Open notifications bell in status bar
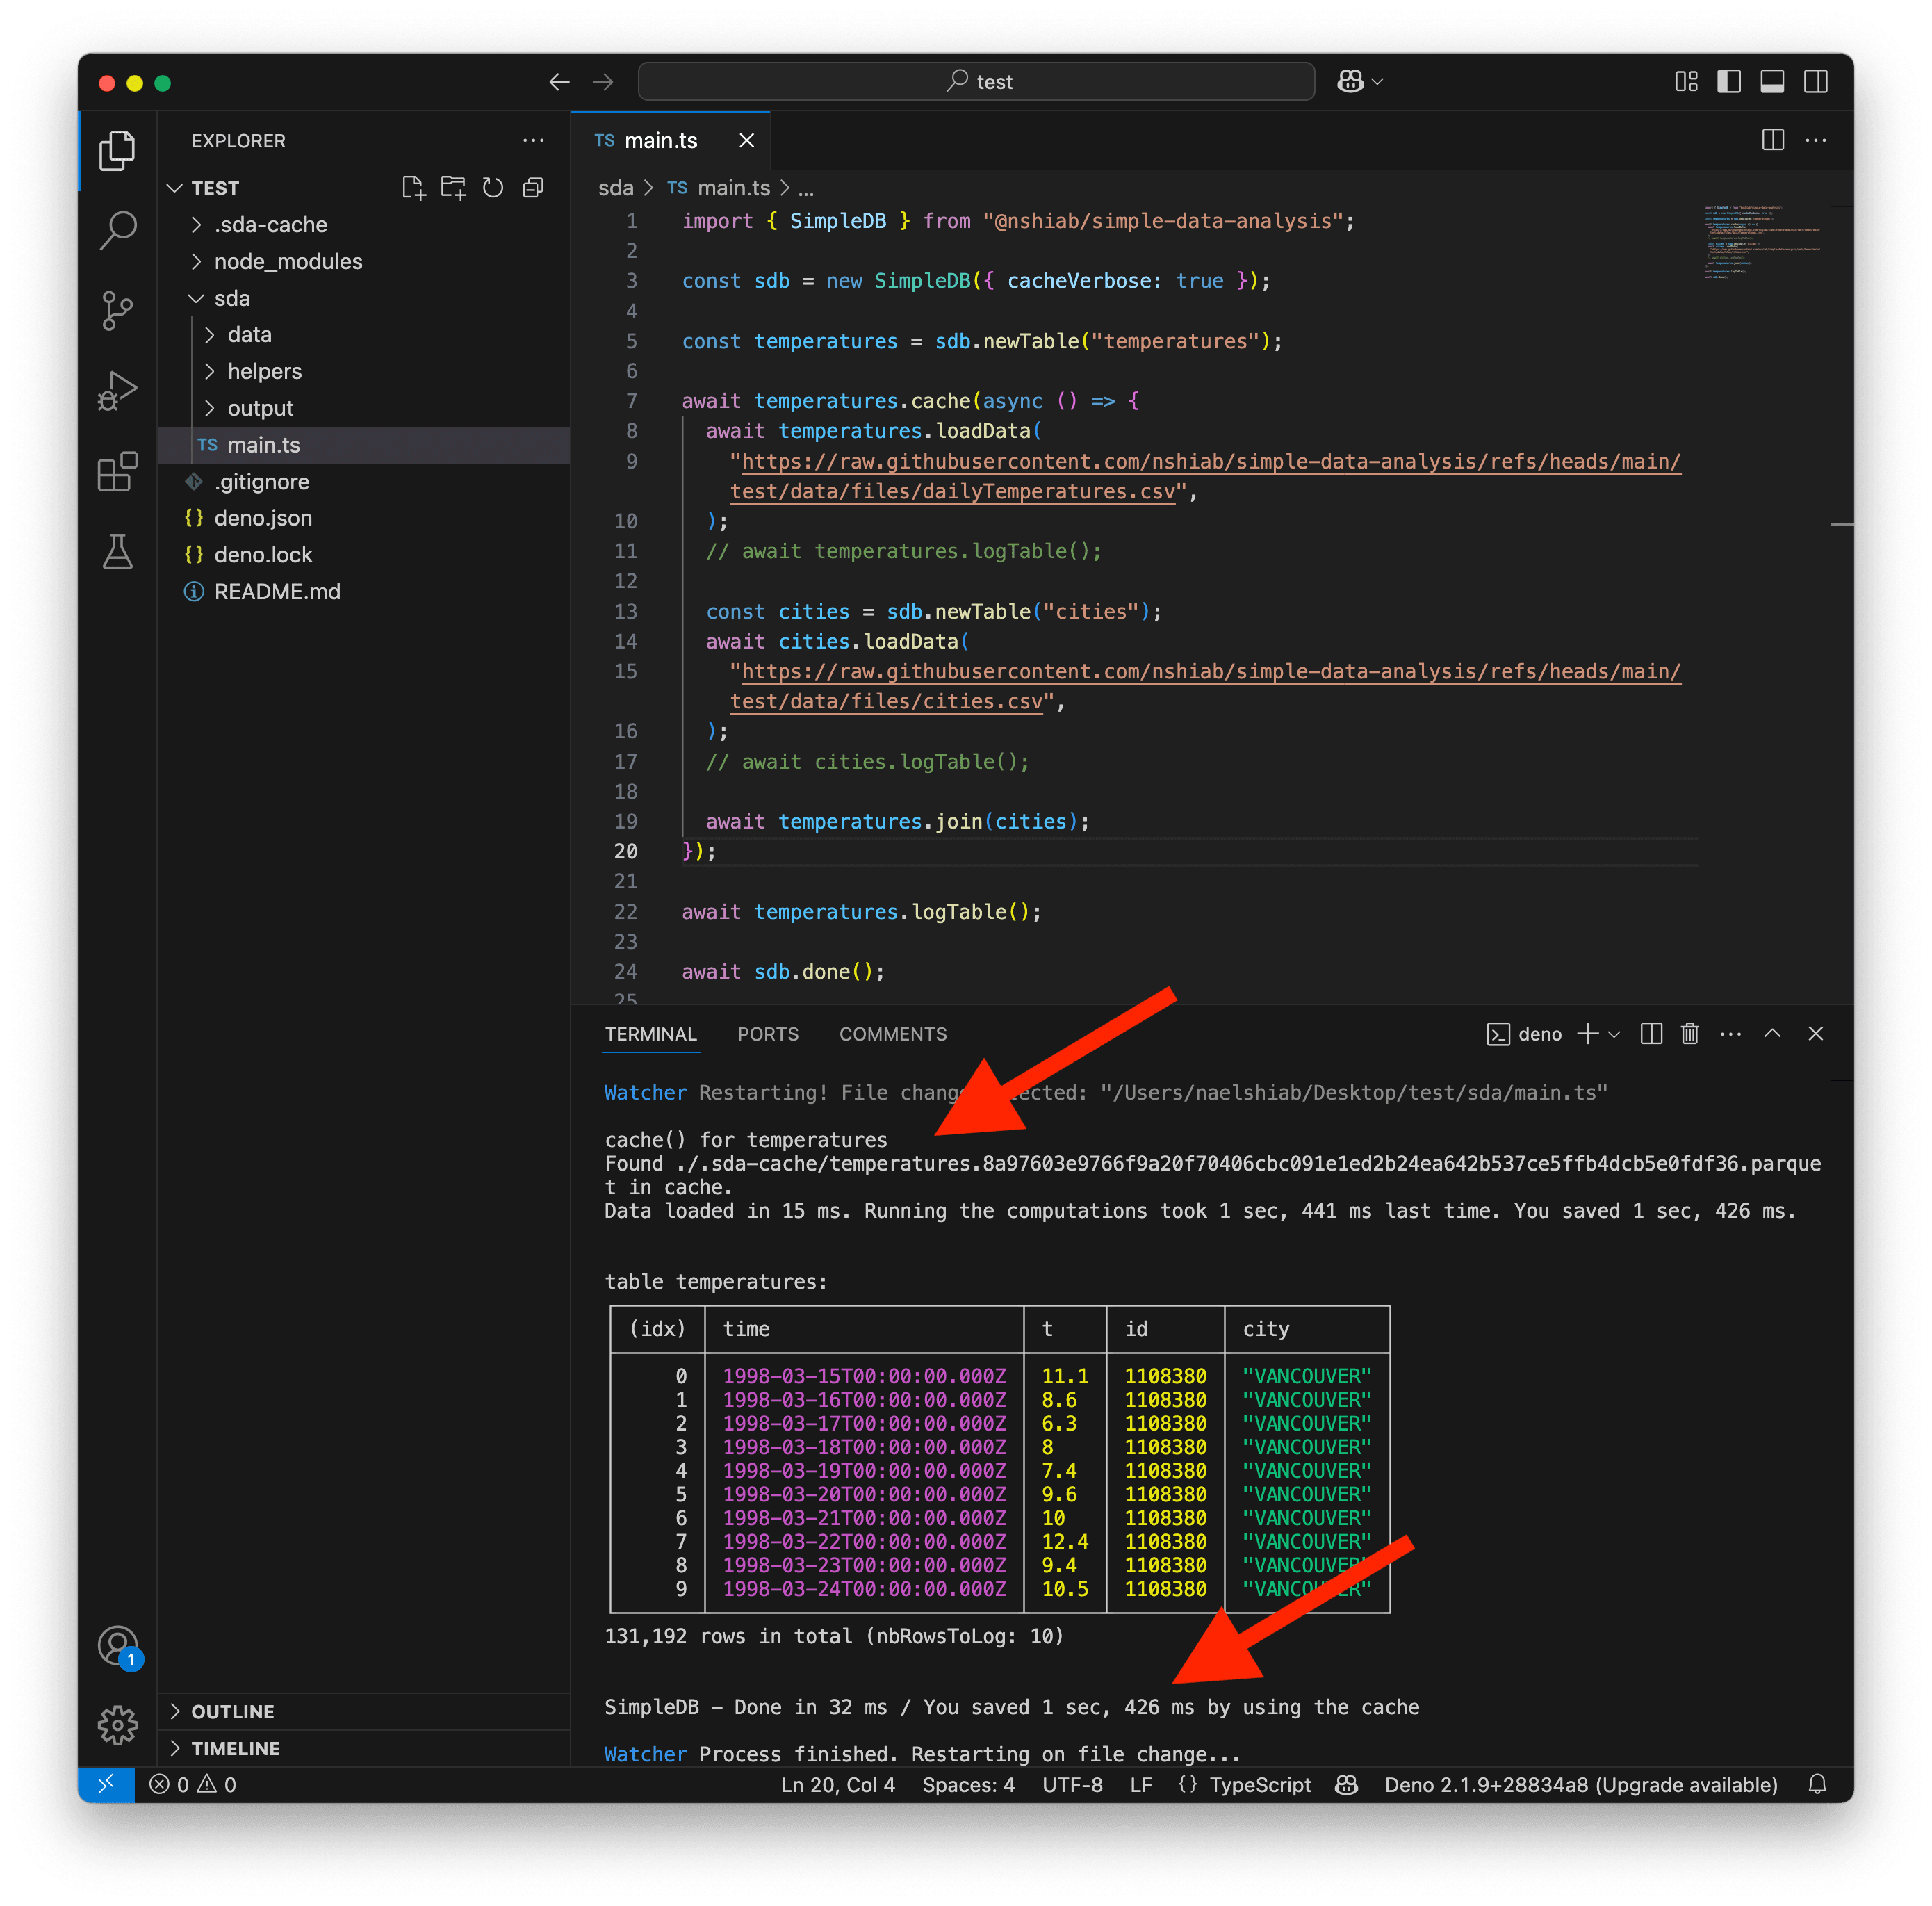1932x1906 pixels. [x=1818, y=1785]
